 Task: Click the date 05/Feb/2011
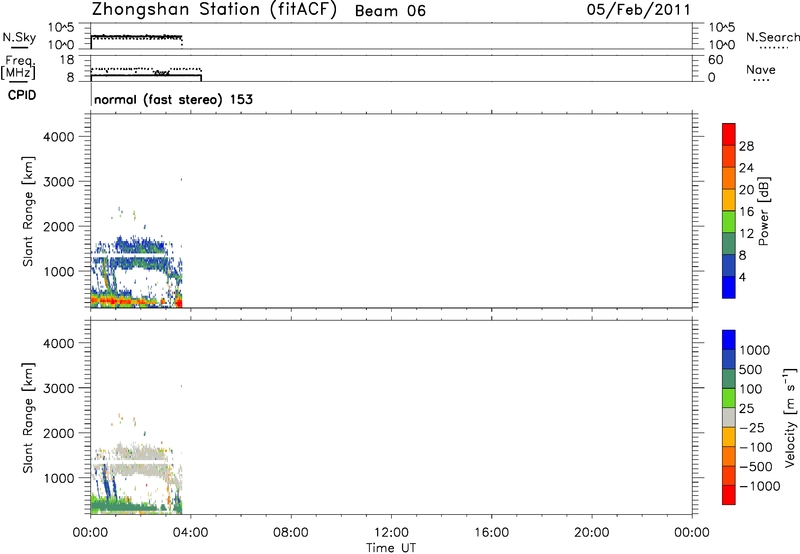click(638, 10)
